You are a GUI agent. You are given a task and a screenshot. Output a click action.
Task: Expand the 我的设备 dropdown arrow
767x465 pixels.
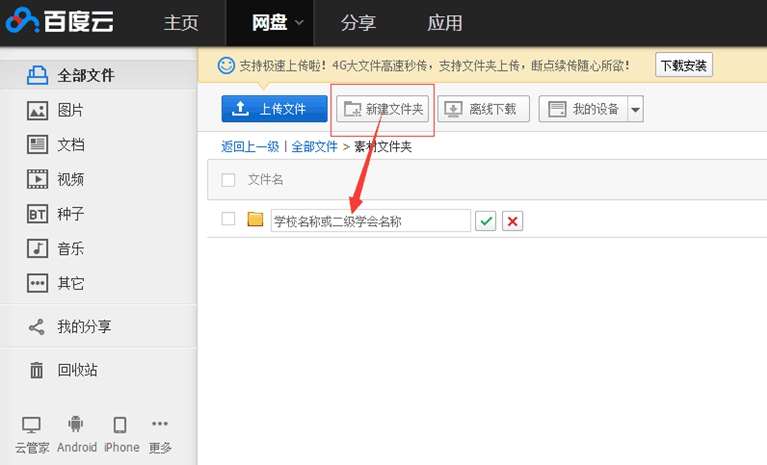pyautogui.click(x=635, y=109)
